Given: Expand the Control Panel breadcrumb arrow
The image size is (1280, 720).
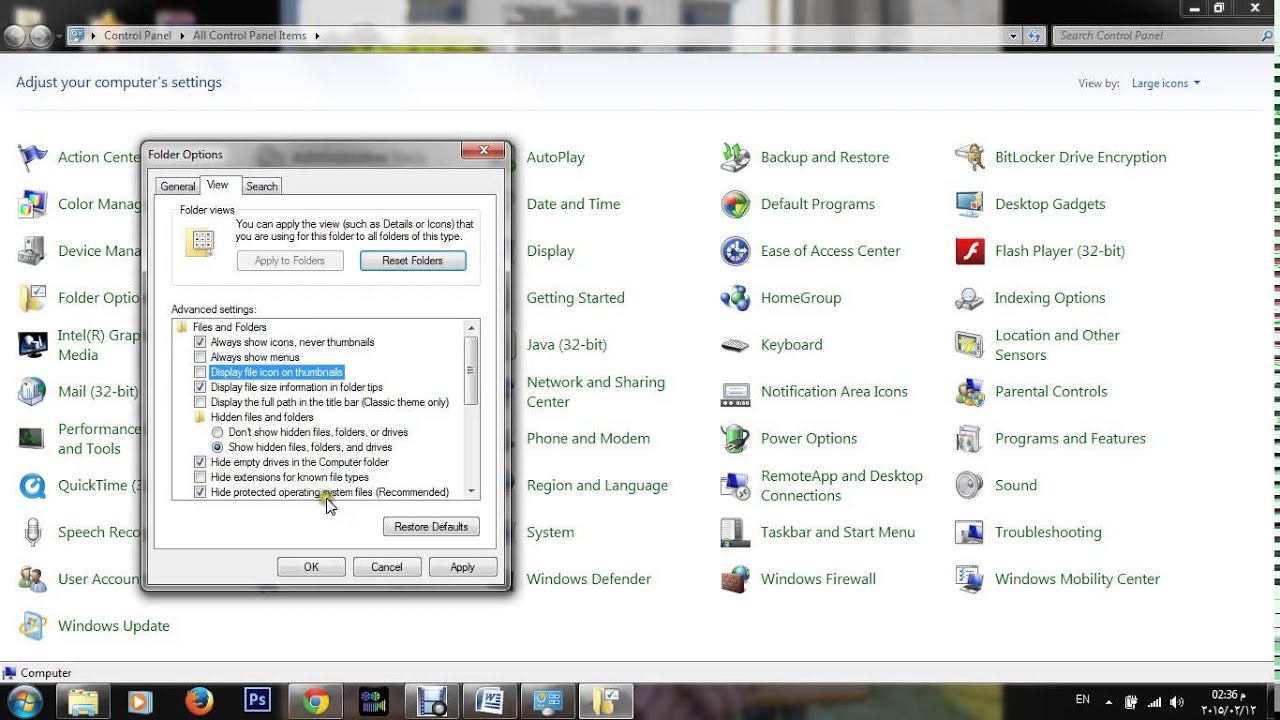Looking at the screenshot, I should coord(182,35).
